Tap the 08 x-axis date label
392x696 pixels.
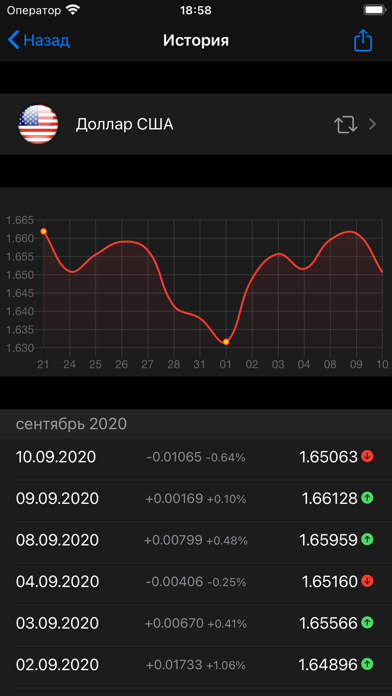pos(330,364)
